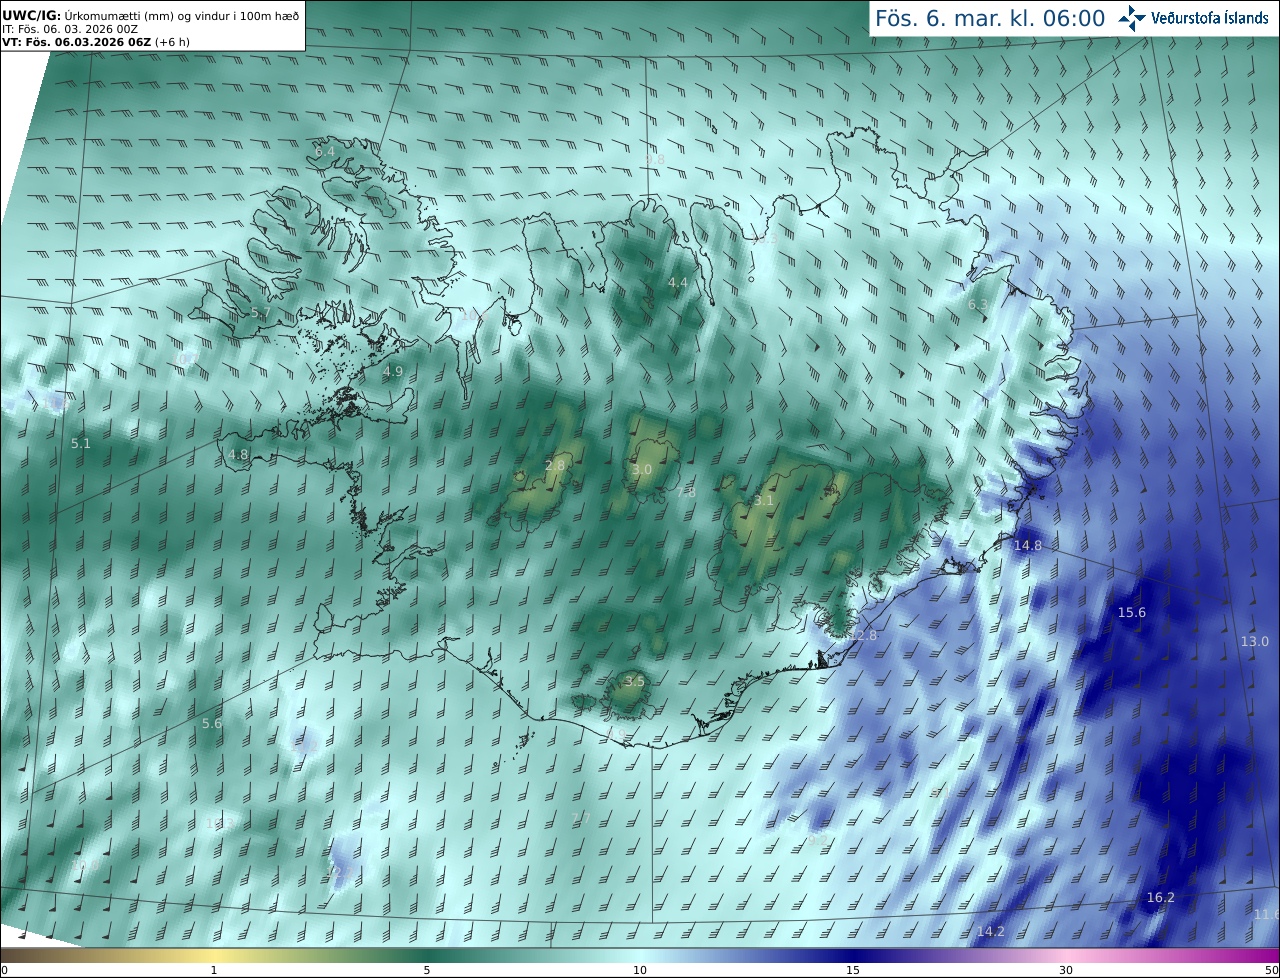
Task: Click the 5.6 value southwest of Iceland
Action: (212, 723)
